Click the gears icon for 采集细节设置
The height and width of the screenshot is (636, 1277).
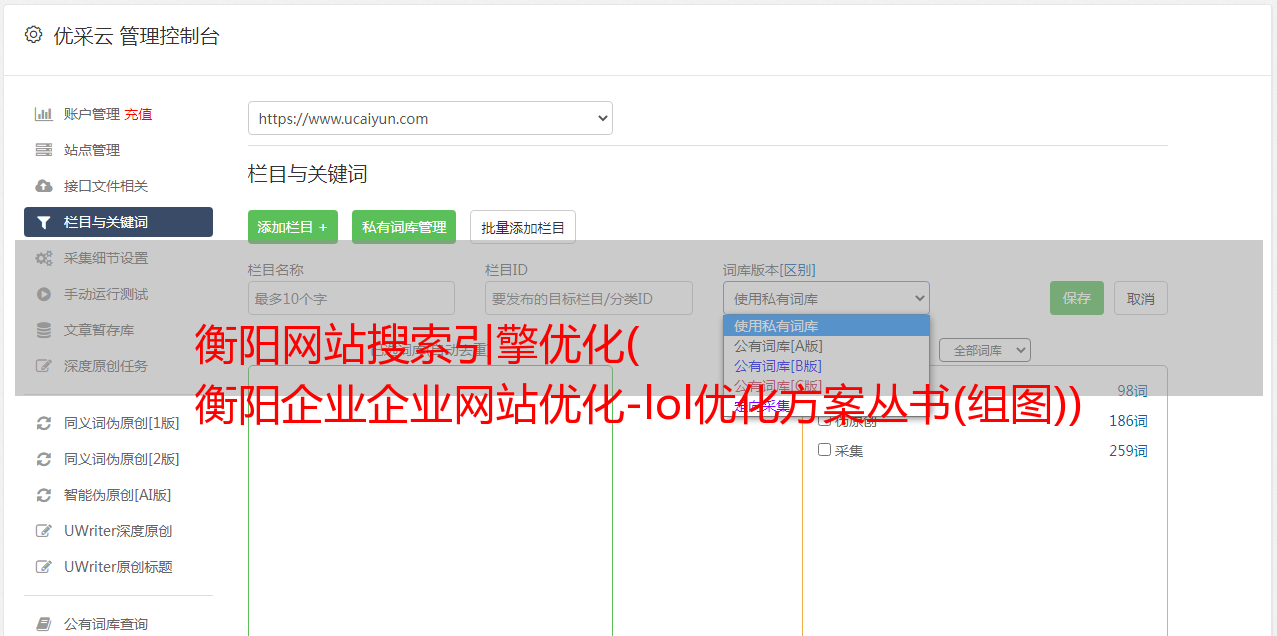tap(44, 258)
